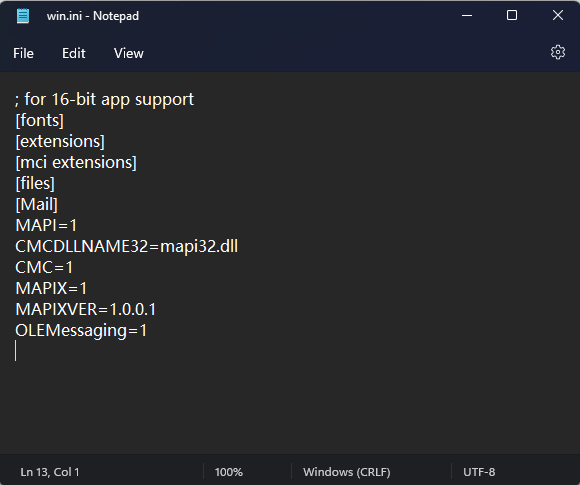Click the [Mail] section line
Image resolution: width=580 pixels, height=485 pixels.
36,204
